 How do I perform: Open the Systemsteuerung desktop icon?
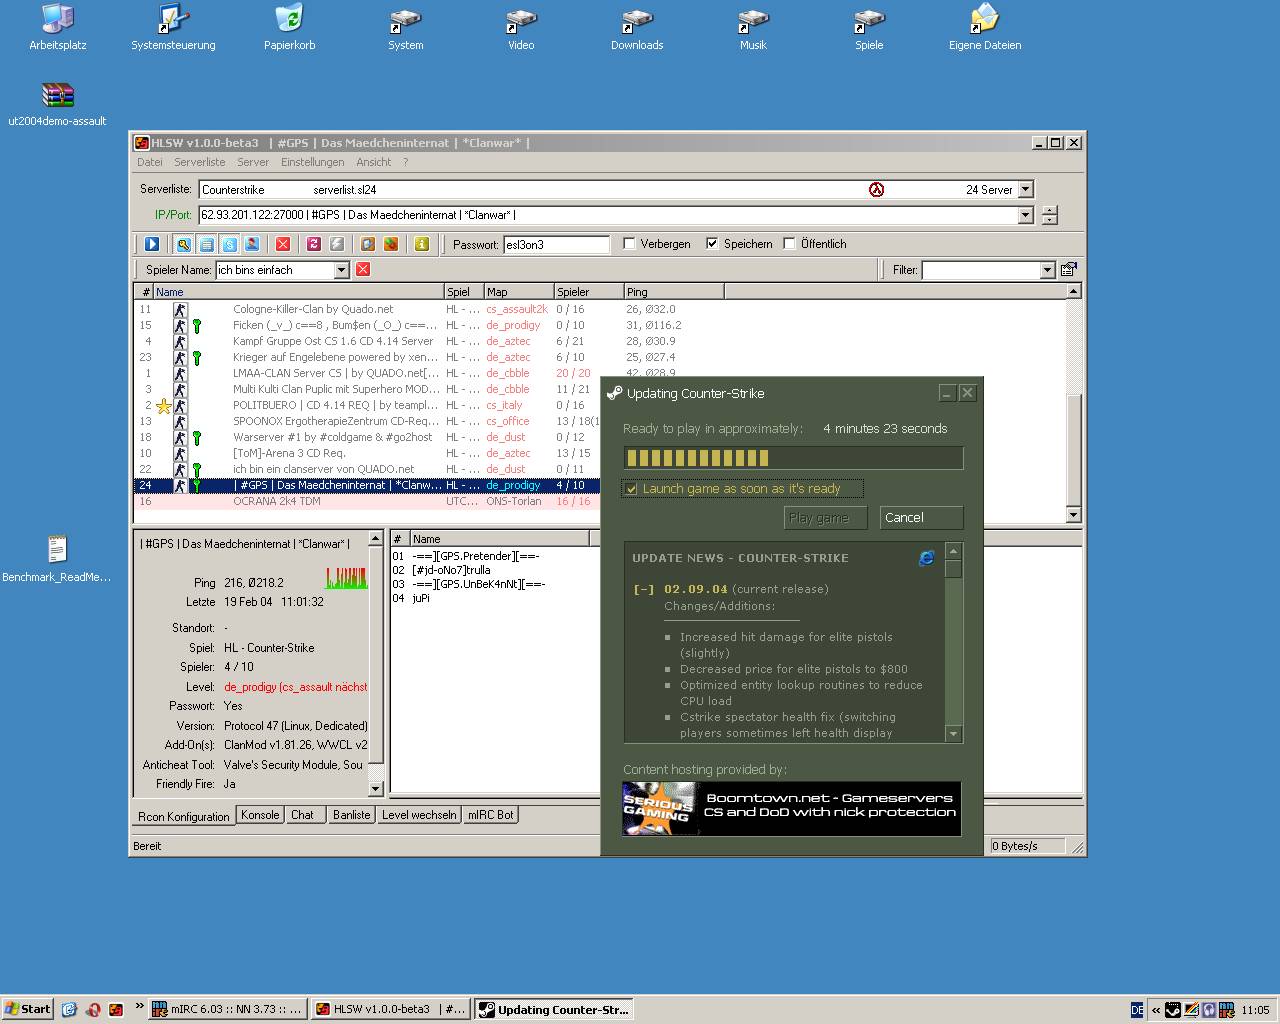click(x=173, y=27)
